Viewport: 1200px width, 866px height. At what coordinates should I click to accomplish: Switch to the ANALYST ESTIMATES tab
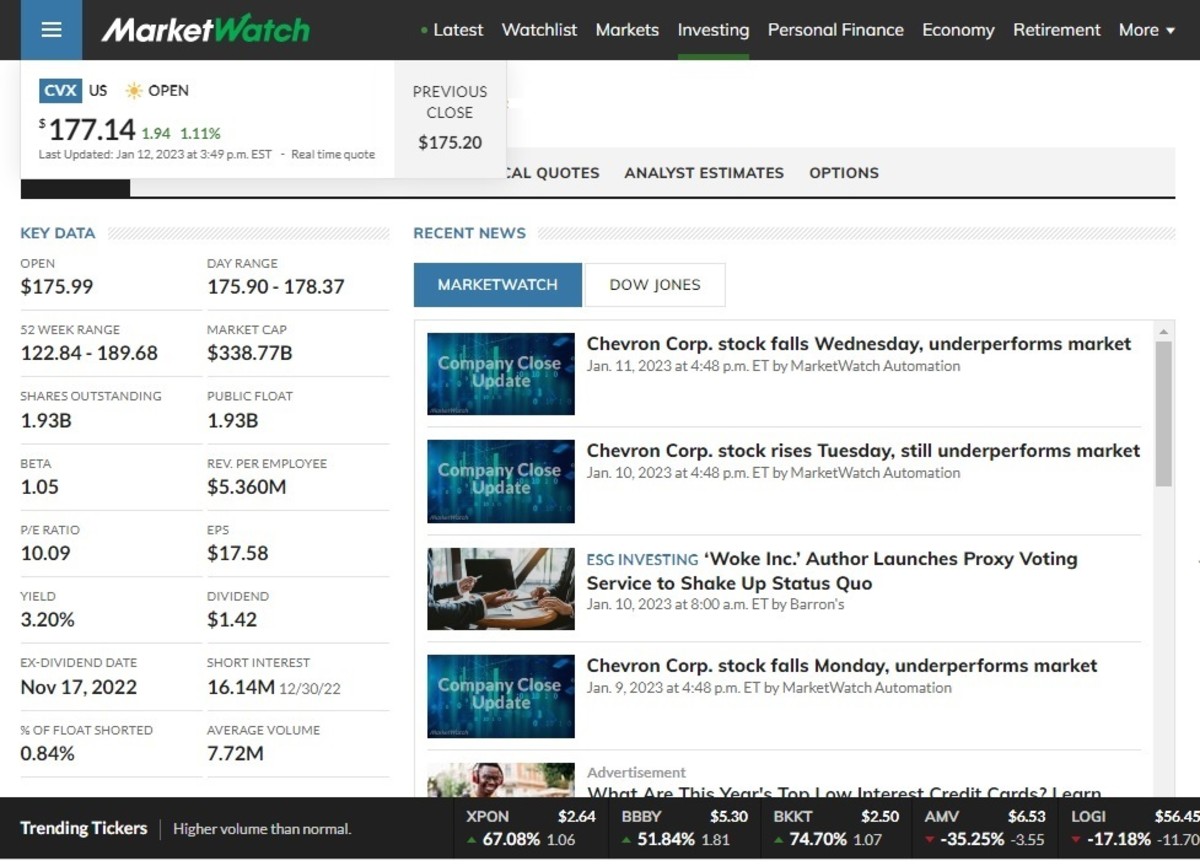tap(703, 172)
